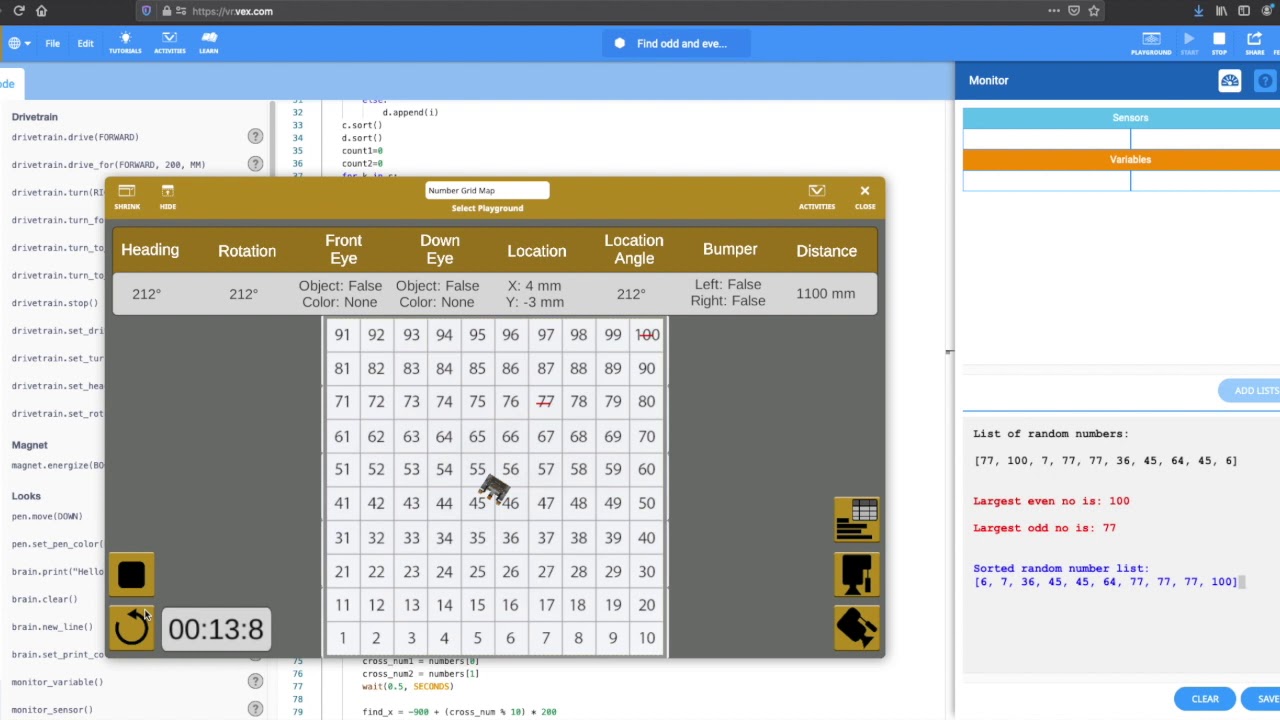The height and width of the screenshot is (720, 1280).
Task: Open the browser library icon
Action: [x=1221, y=11]
